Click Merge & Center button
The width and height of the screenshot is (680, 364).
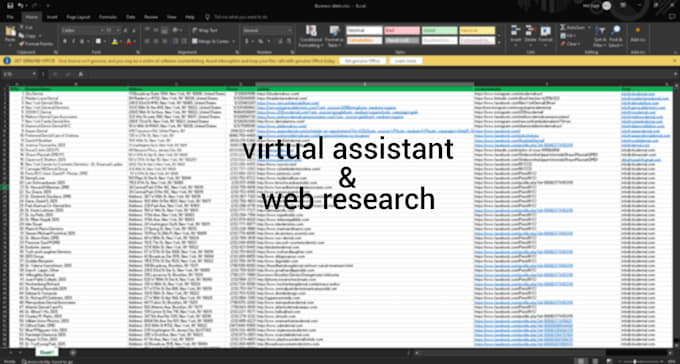[211, 42]
